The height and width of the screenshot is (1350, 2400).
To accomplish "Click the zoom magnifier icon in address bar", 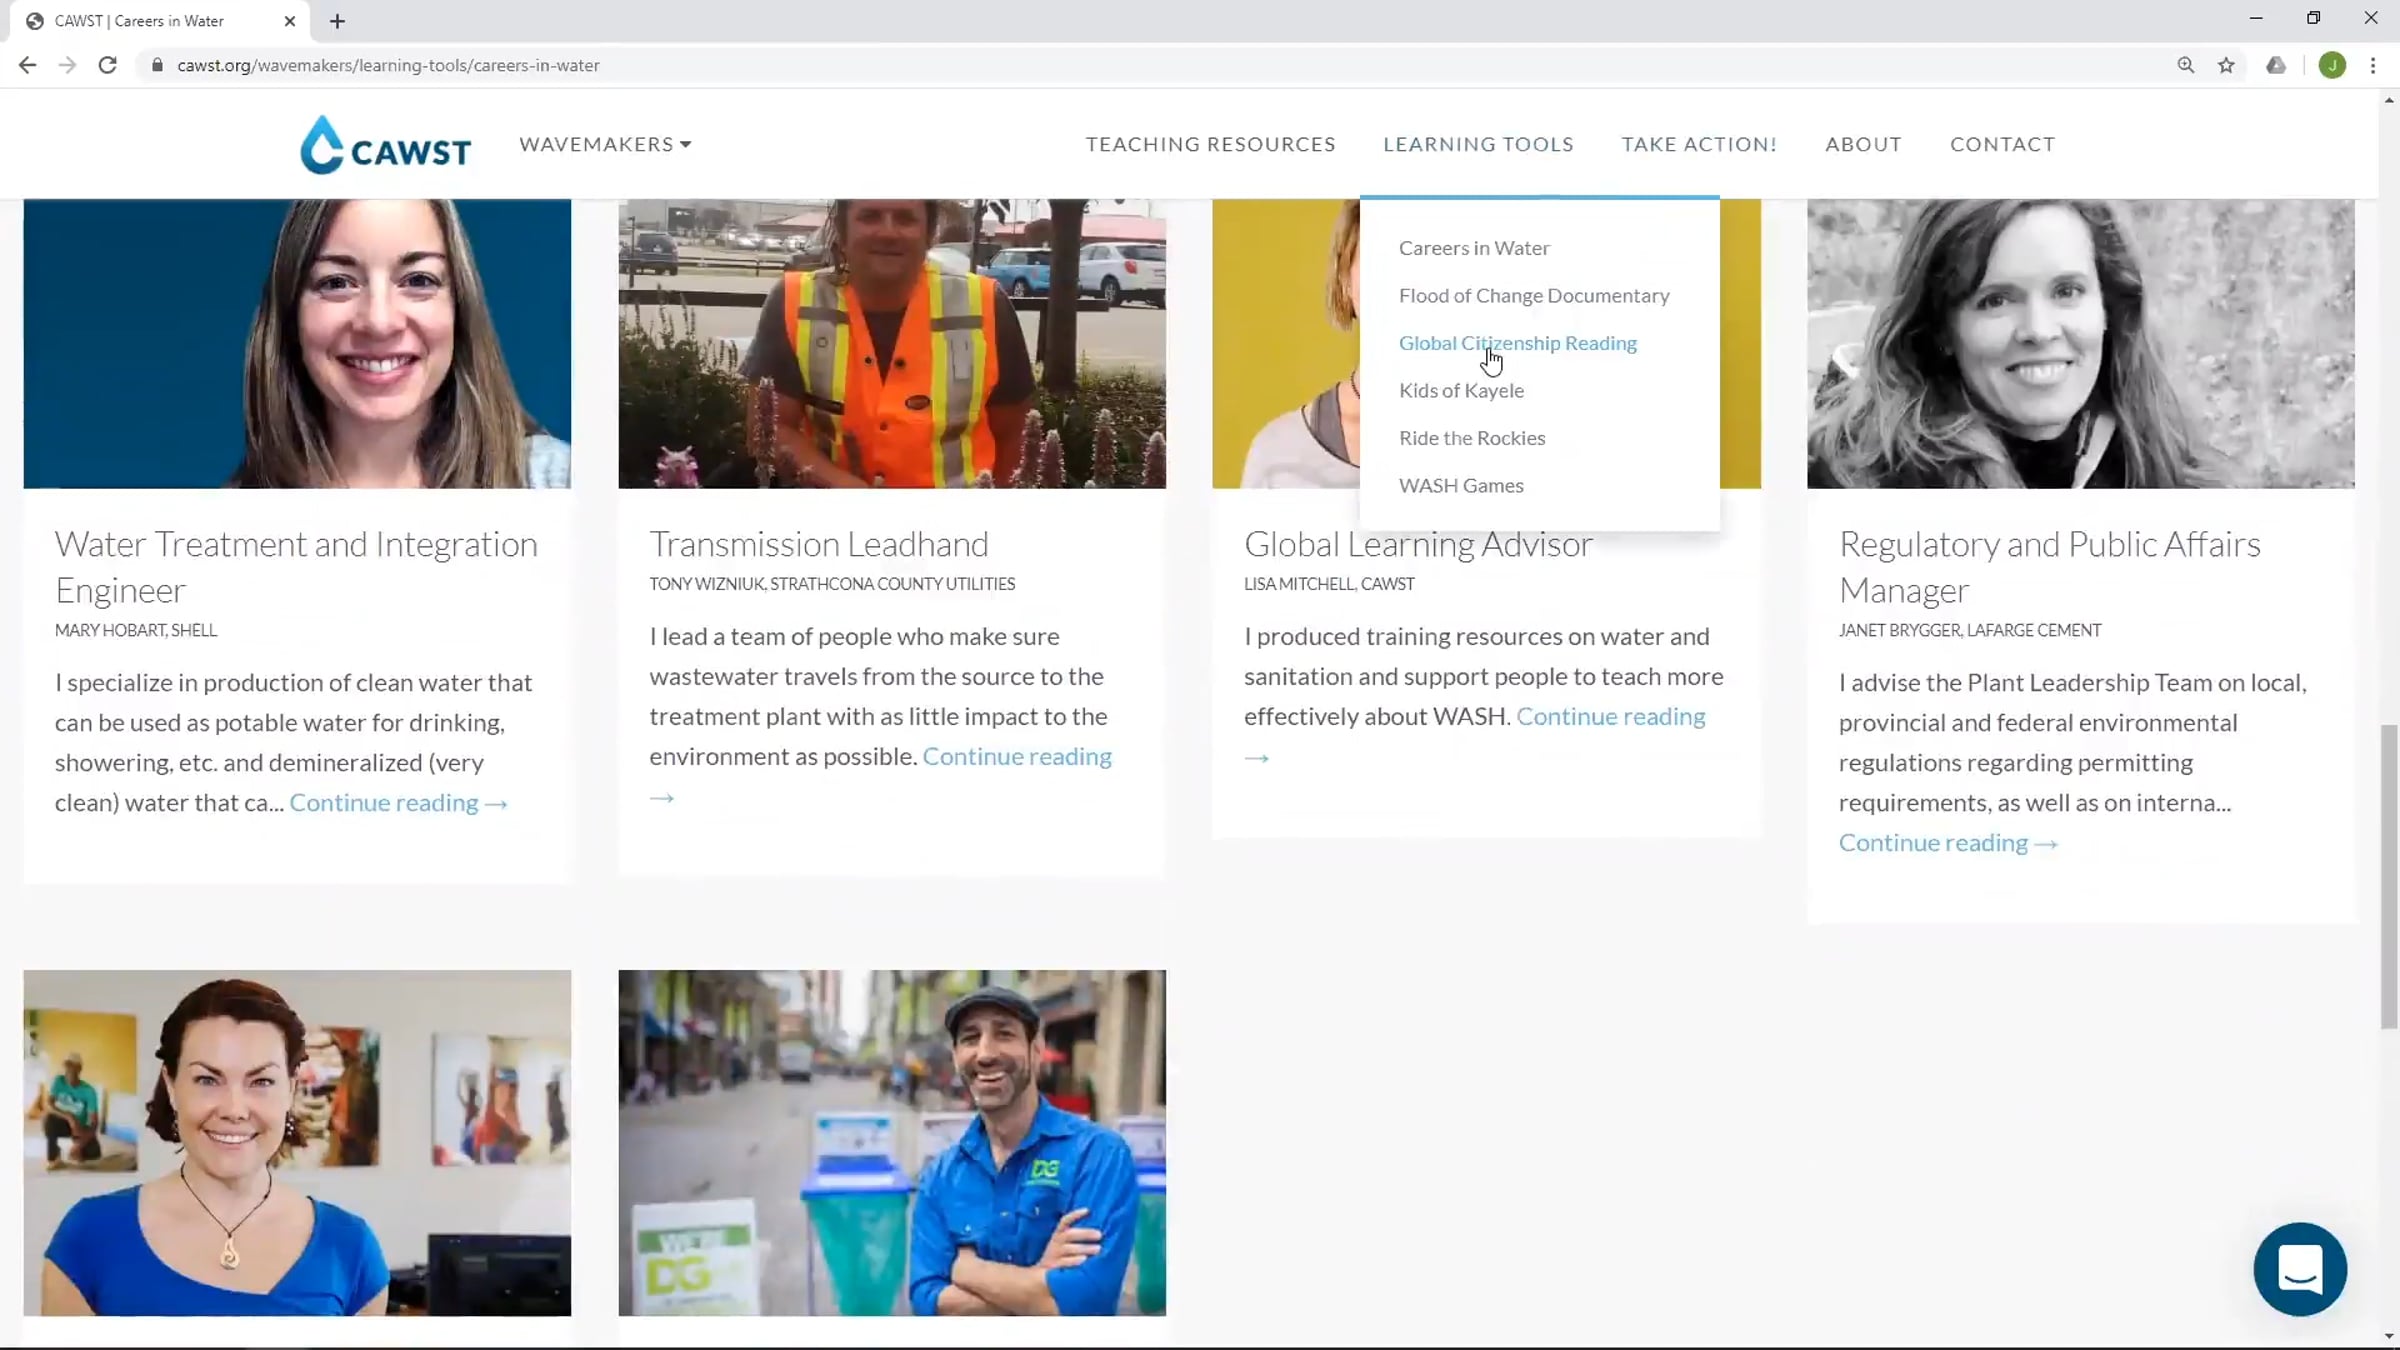I will (x=2186, y=65).
